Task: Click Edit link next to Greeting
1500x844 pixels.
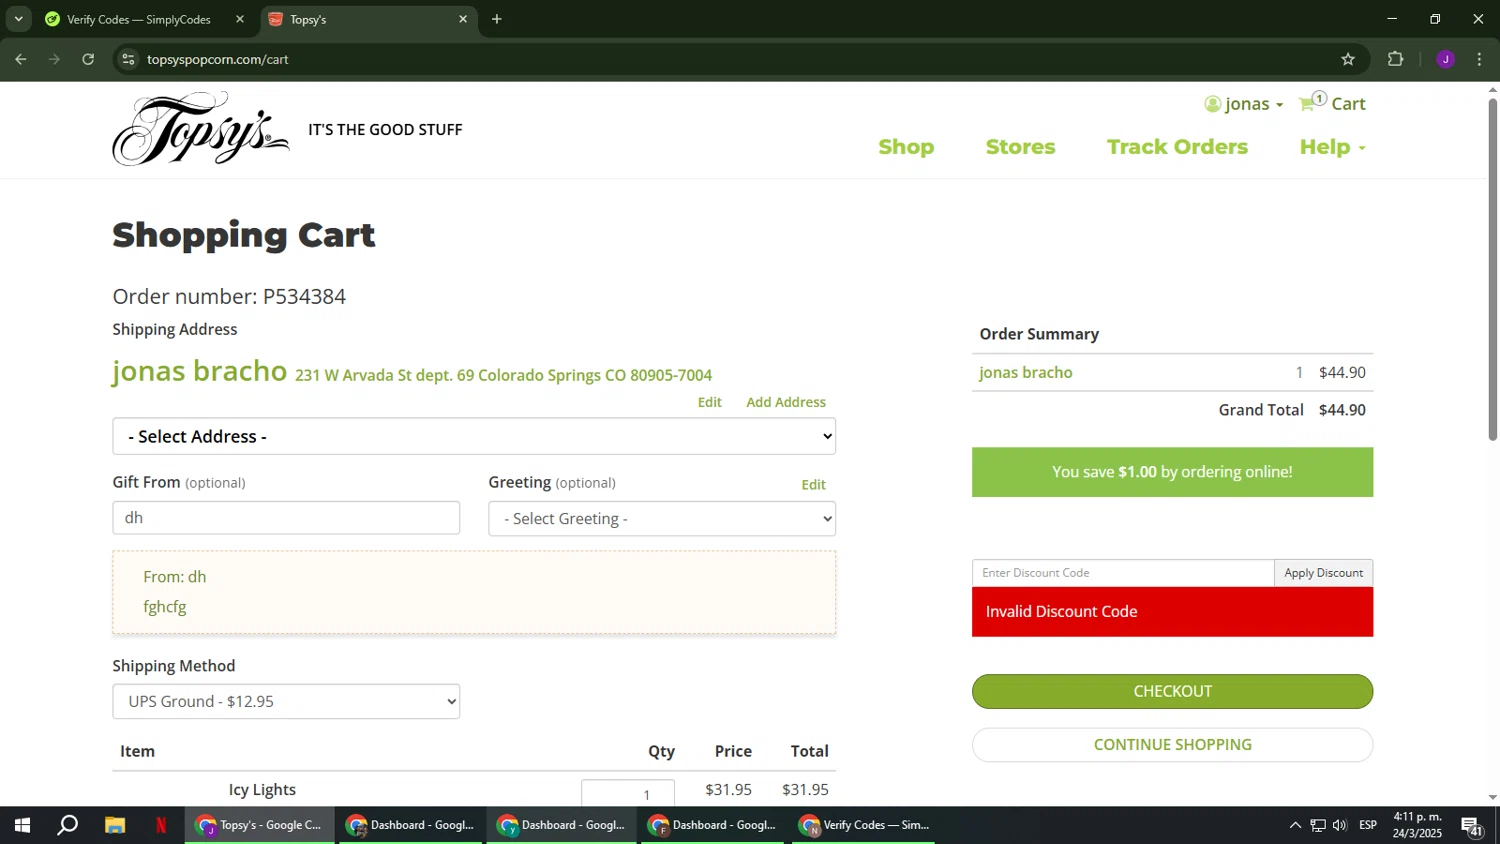Action: click(x=813, y=484)
